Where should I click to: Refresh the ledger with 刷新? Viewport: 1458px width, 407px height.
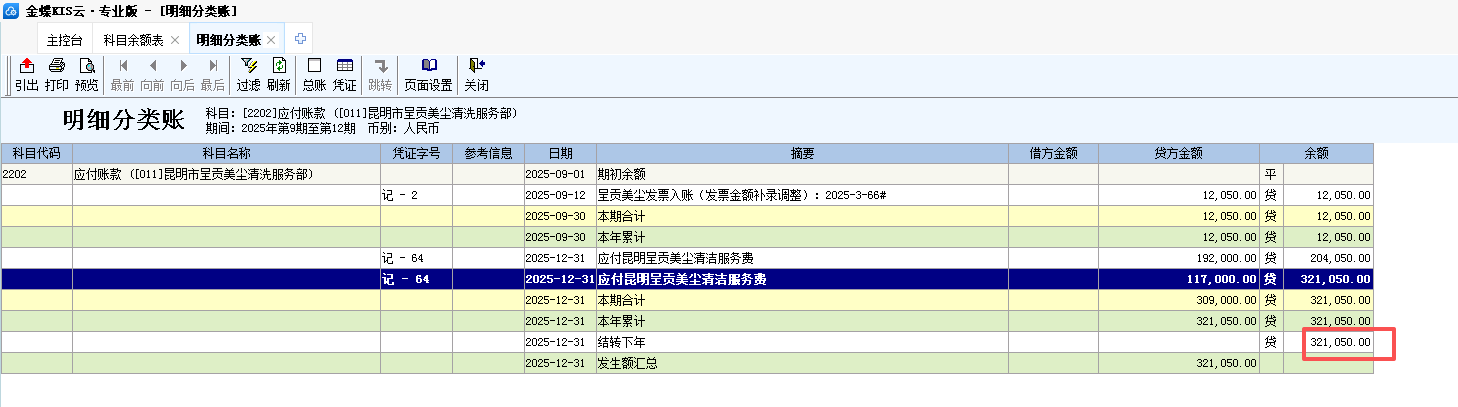279,74
